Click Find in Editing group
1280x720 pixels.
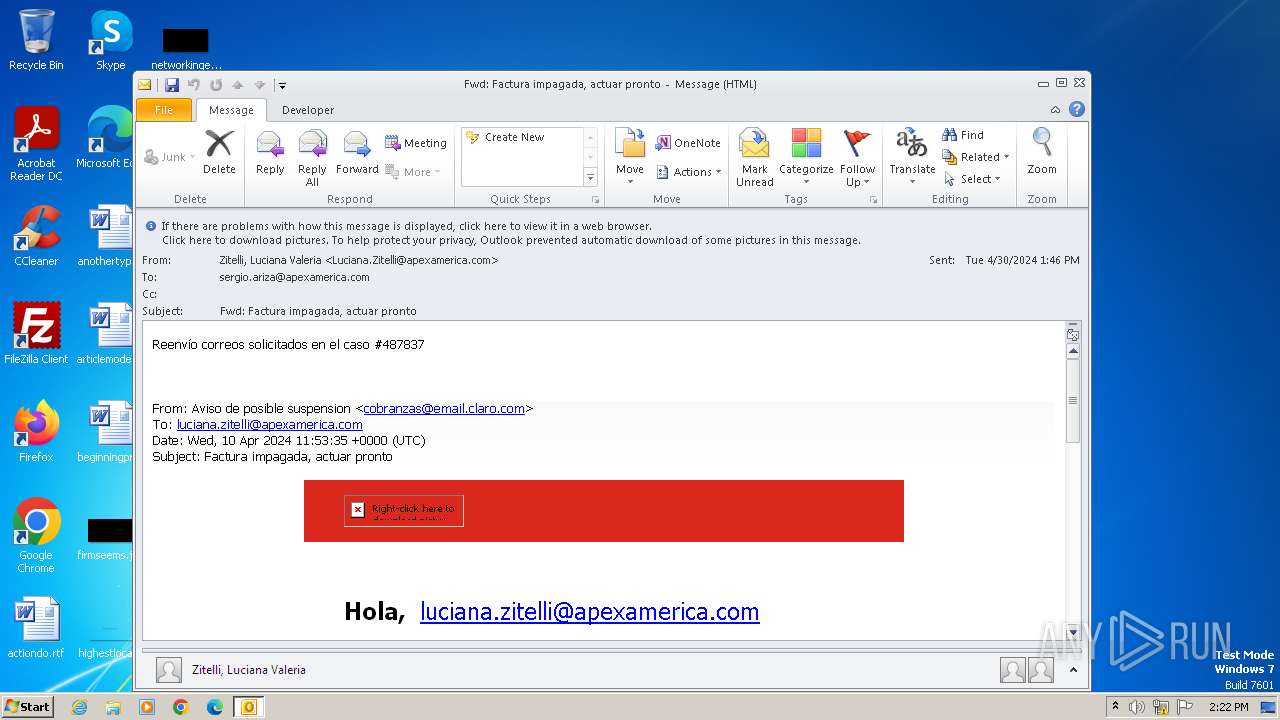point(963,135)
